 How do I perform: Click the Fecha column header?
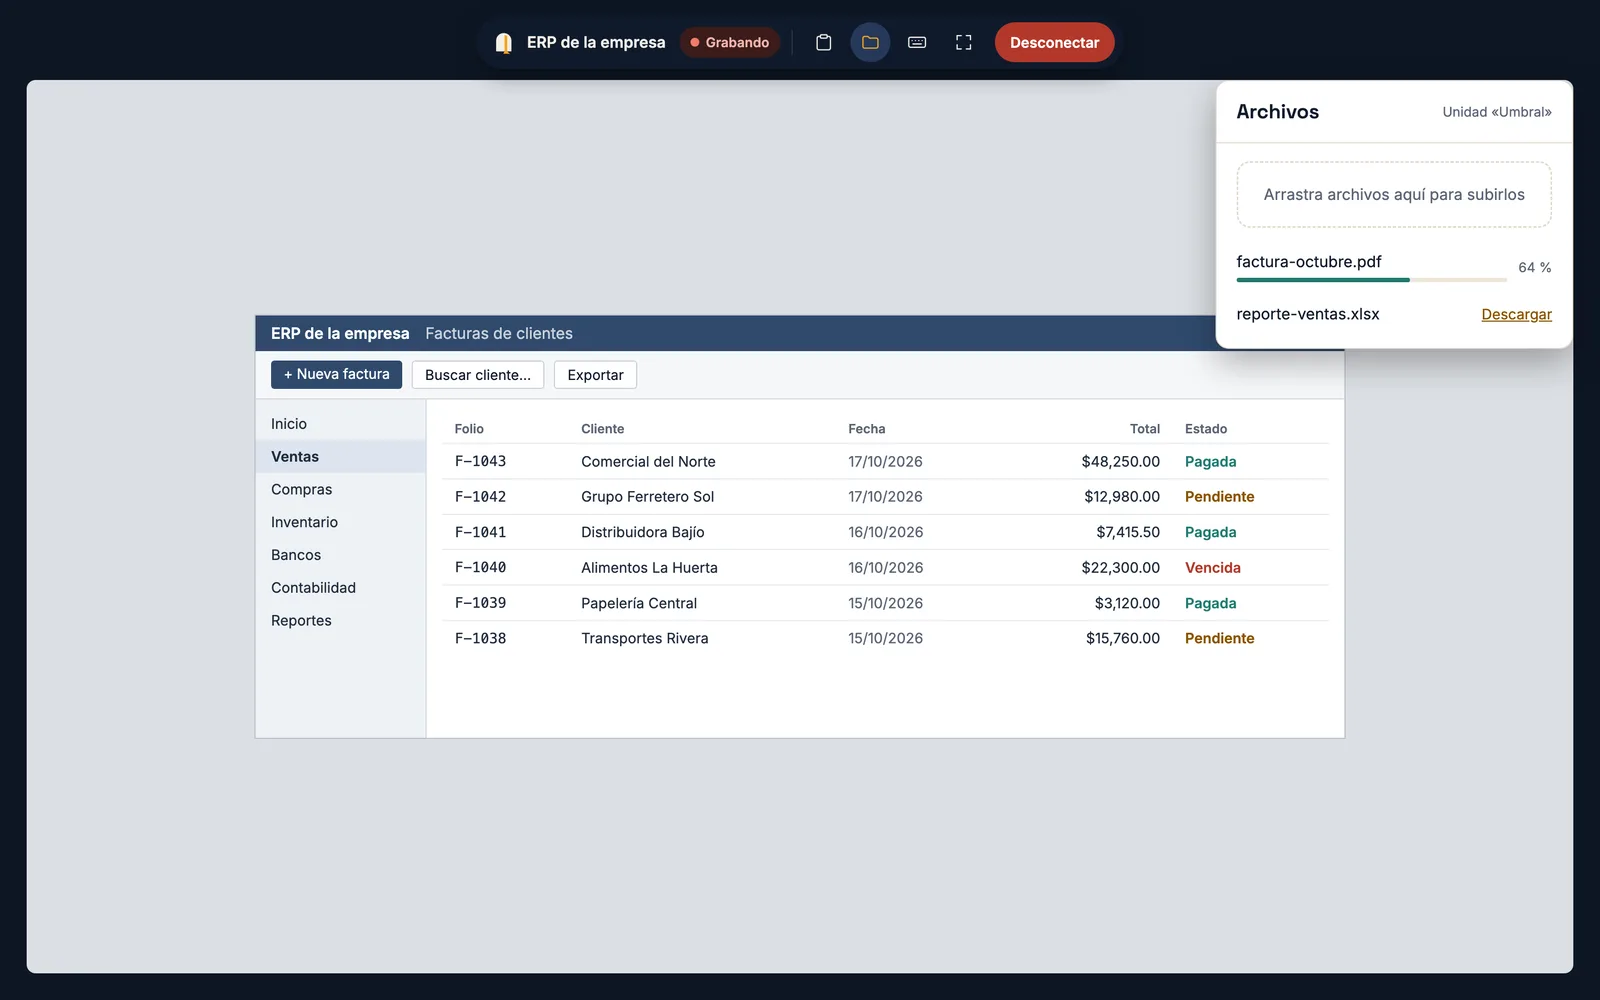point(866,429)
